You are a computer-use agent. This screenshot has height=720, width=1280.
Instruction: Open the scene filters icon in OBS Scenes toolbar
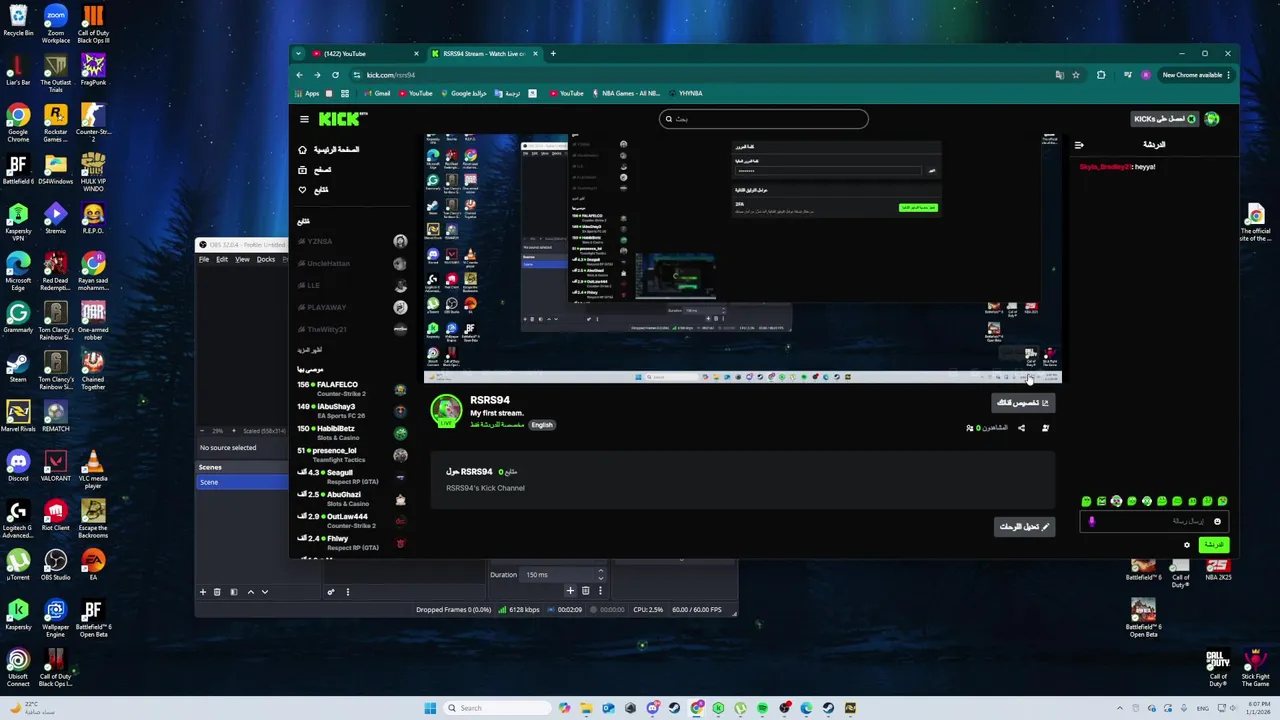[x=234, y=592]
